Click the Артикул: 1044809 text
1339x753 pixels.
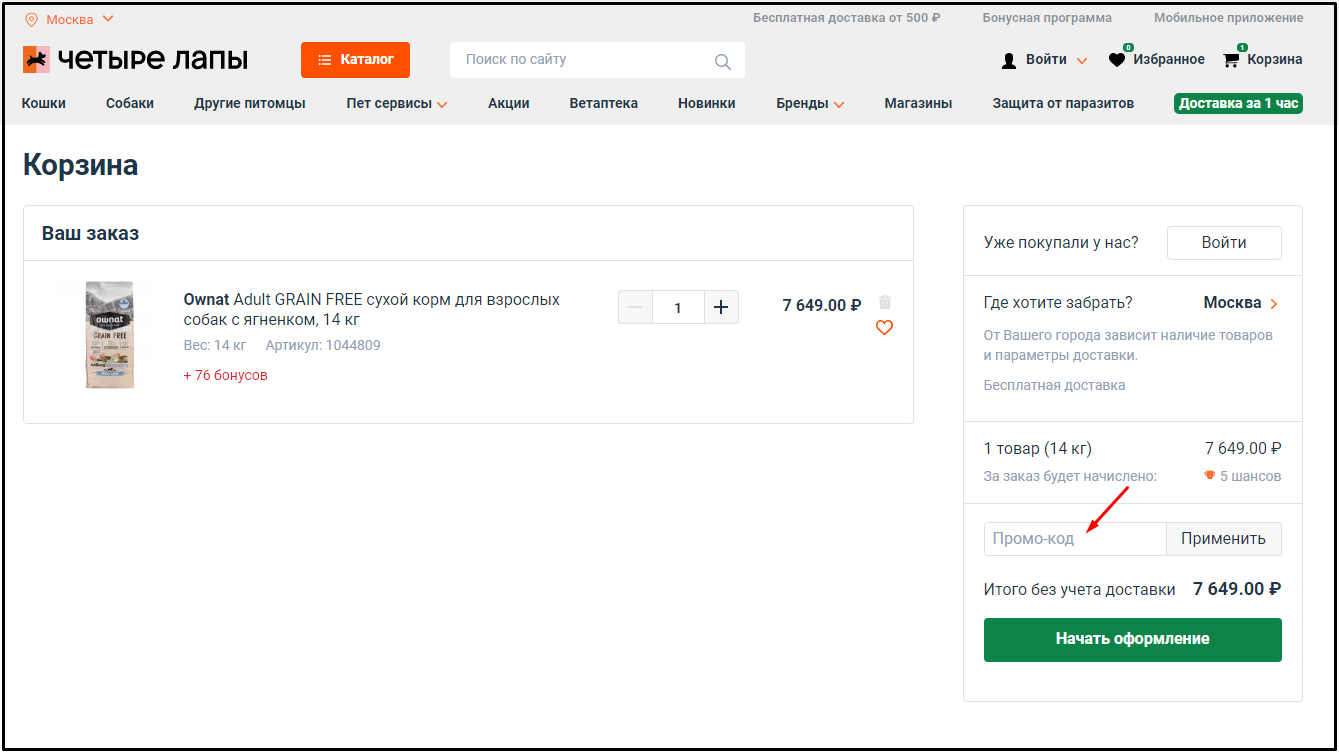[323, 346]
